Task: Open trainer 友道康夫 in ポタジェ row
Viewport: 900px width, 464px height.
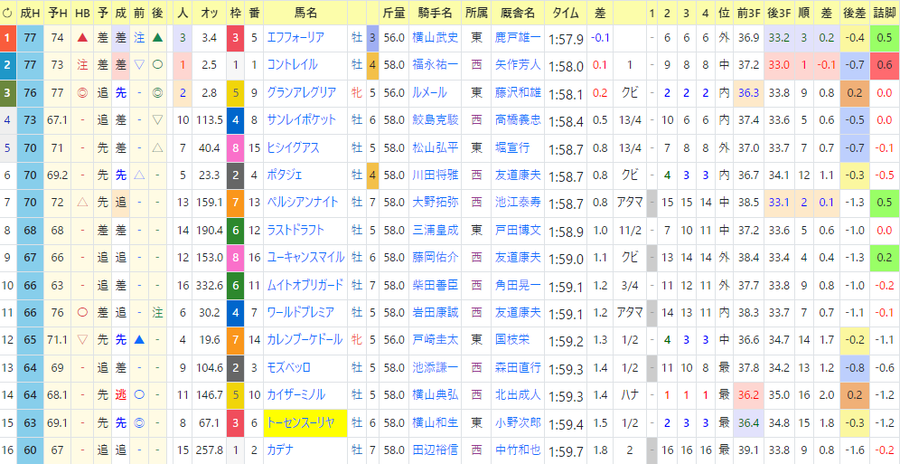Action: [x=518, y=176]
